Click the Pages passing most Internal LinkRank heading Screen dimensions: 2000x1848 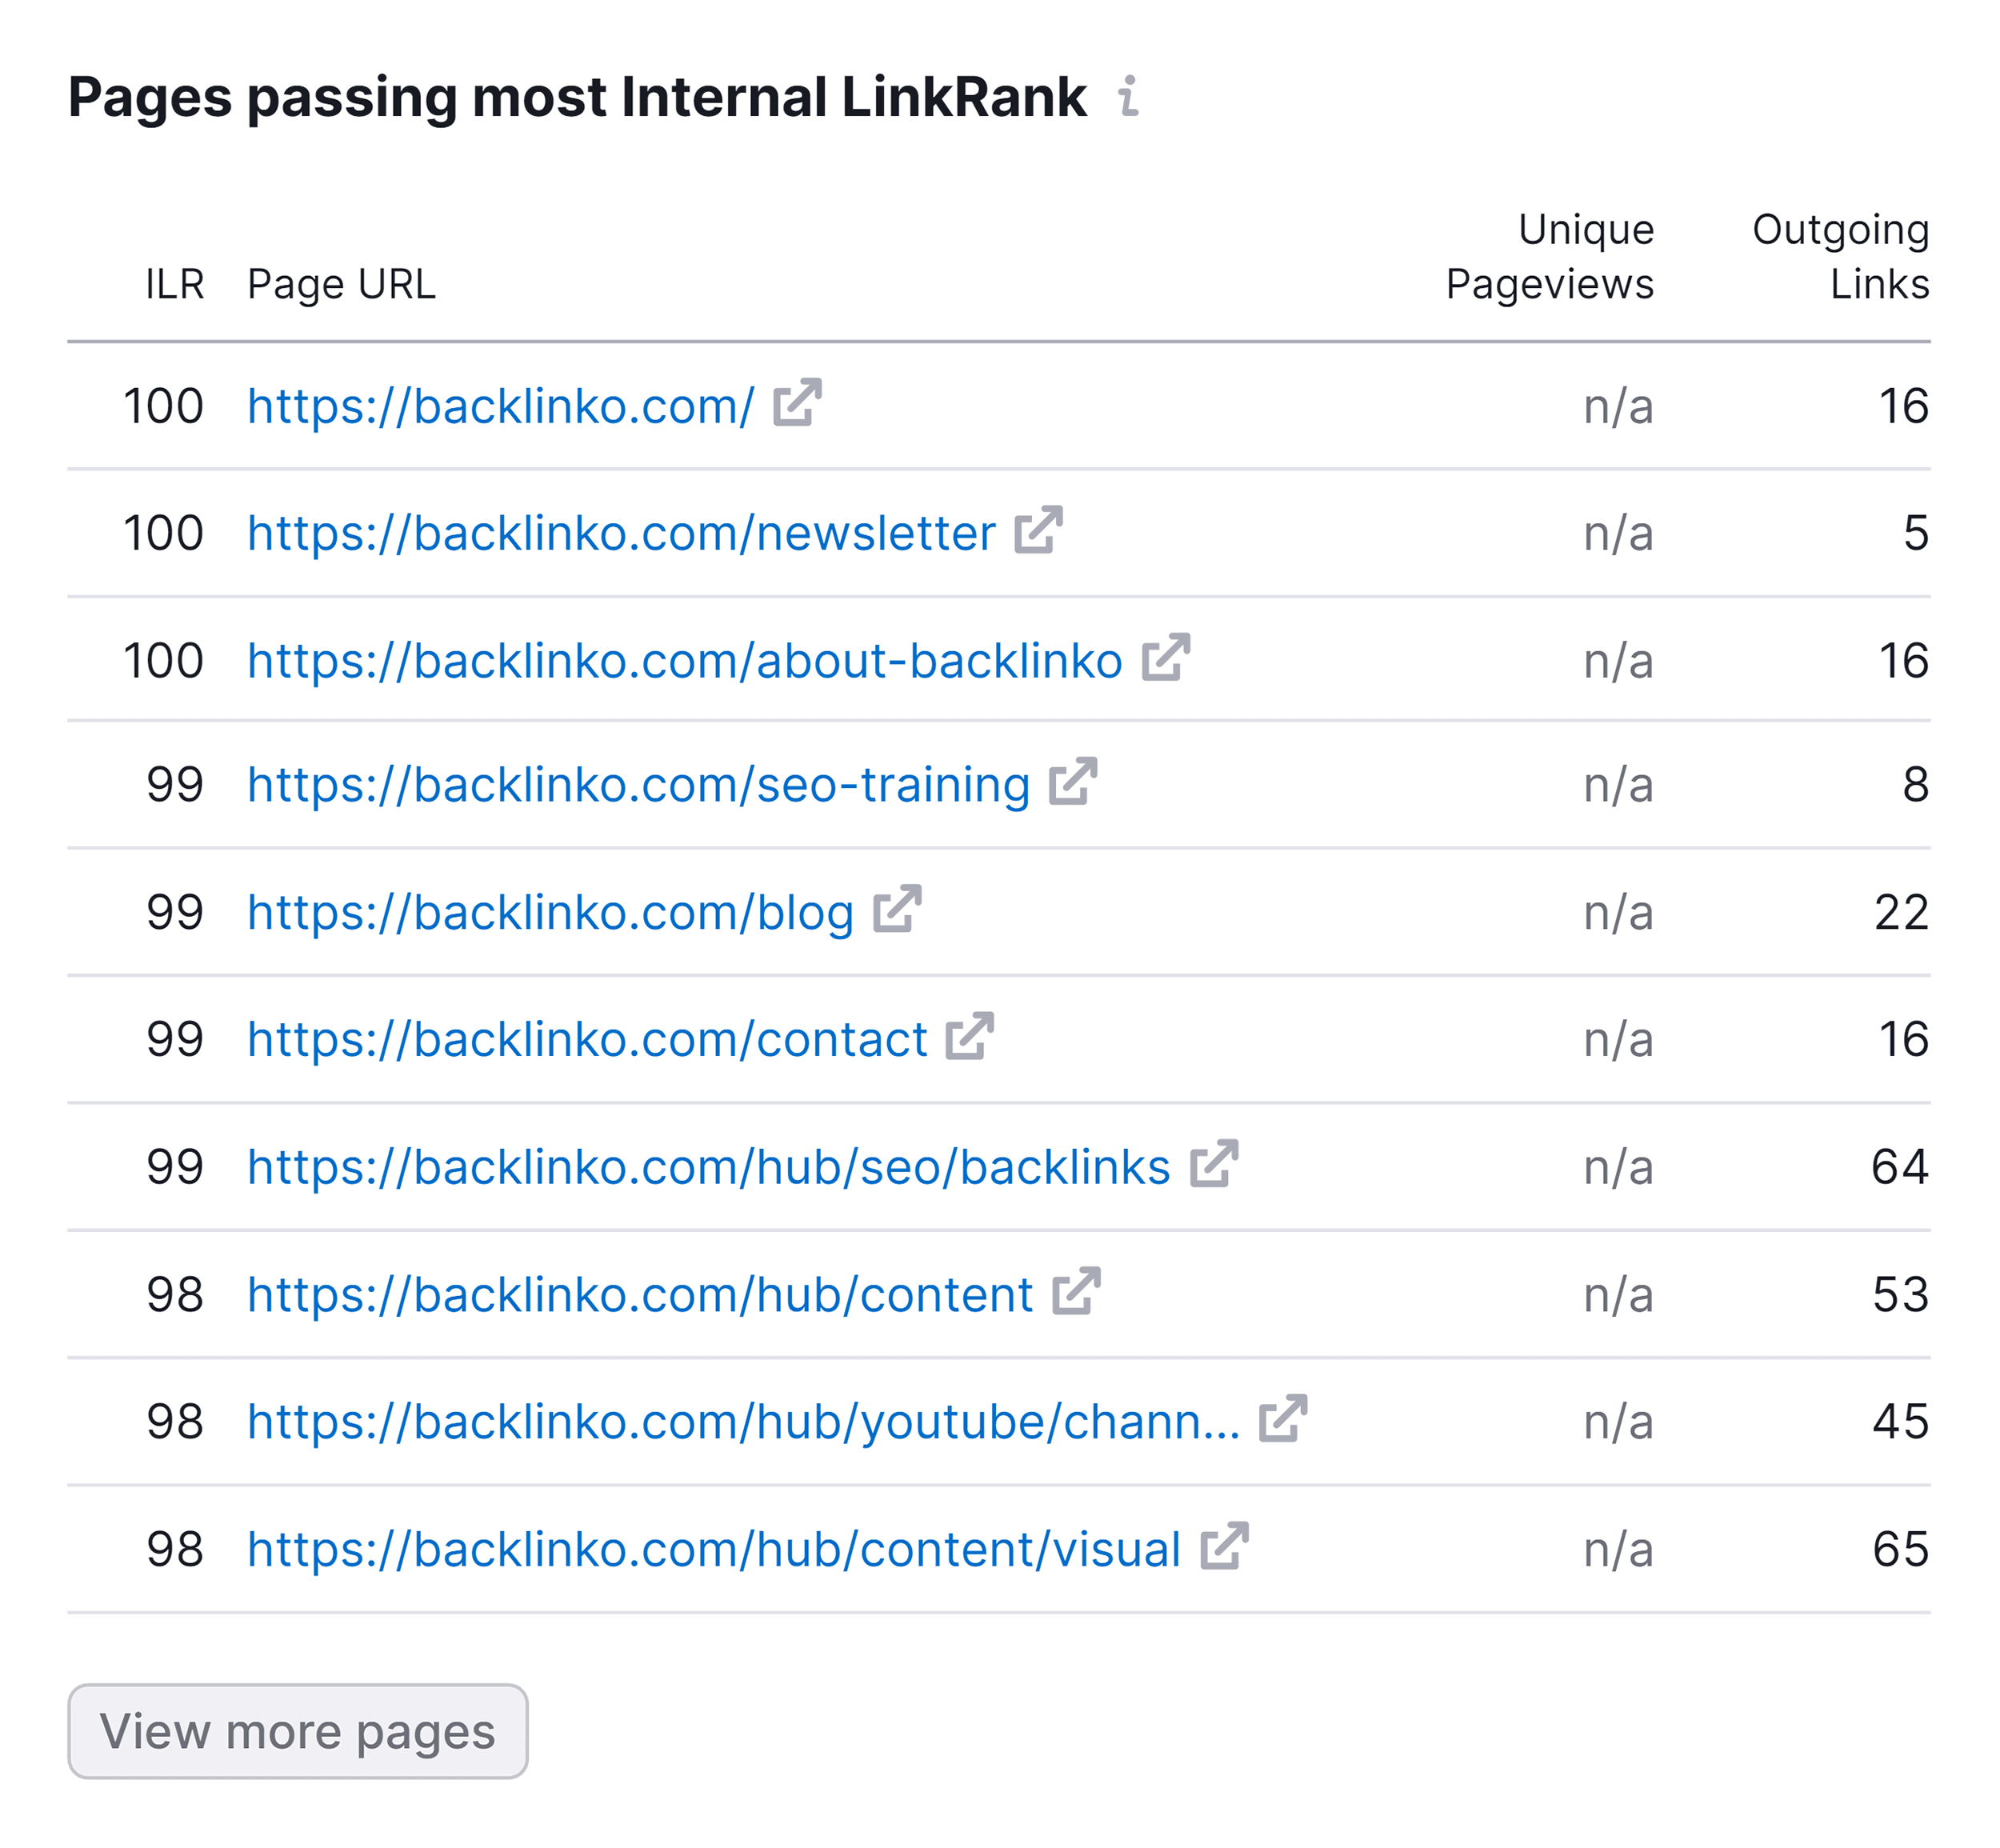(x=577, y=98)
